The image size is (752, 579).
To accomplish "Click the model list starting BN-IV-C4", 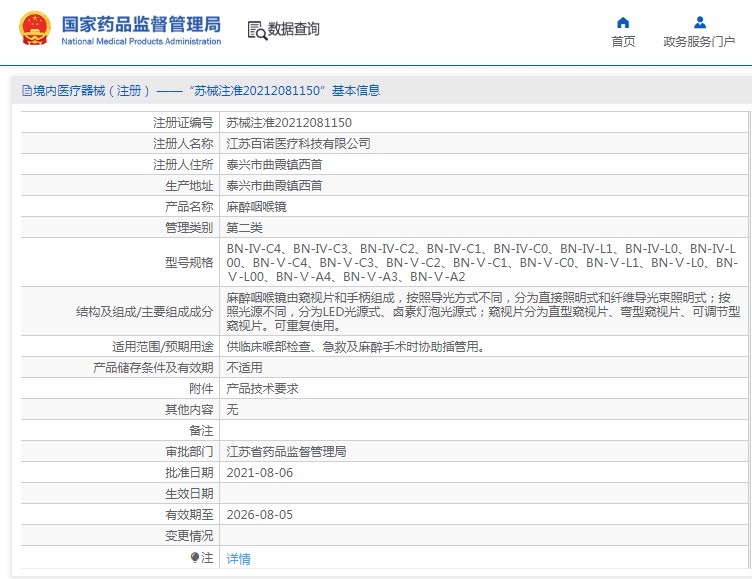I will pyautogui.click(x=482, y=262).
